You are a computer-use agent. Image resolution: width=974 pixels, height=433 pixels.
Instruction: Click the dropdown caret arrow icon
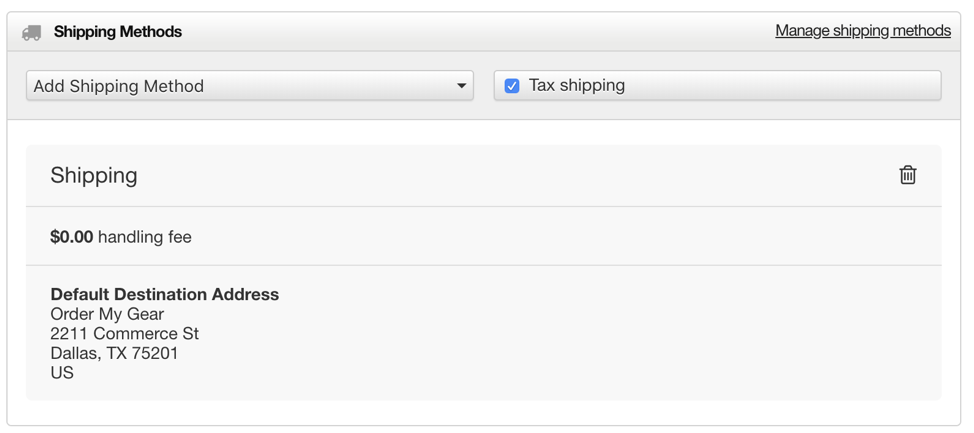tap(461, 86)
